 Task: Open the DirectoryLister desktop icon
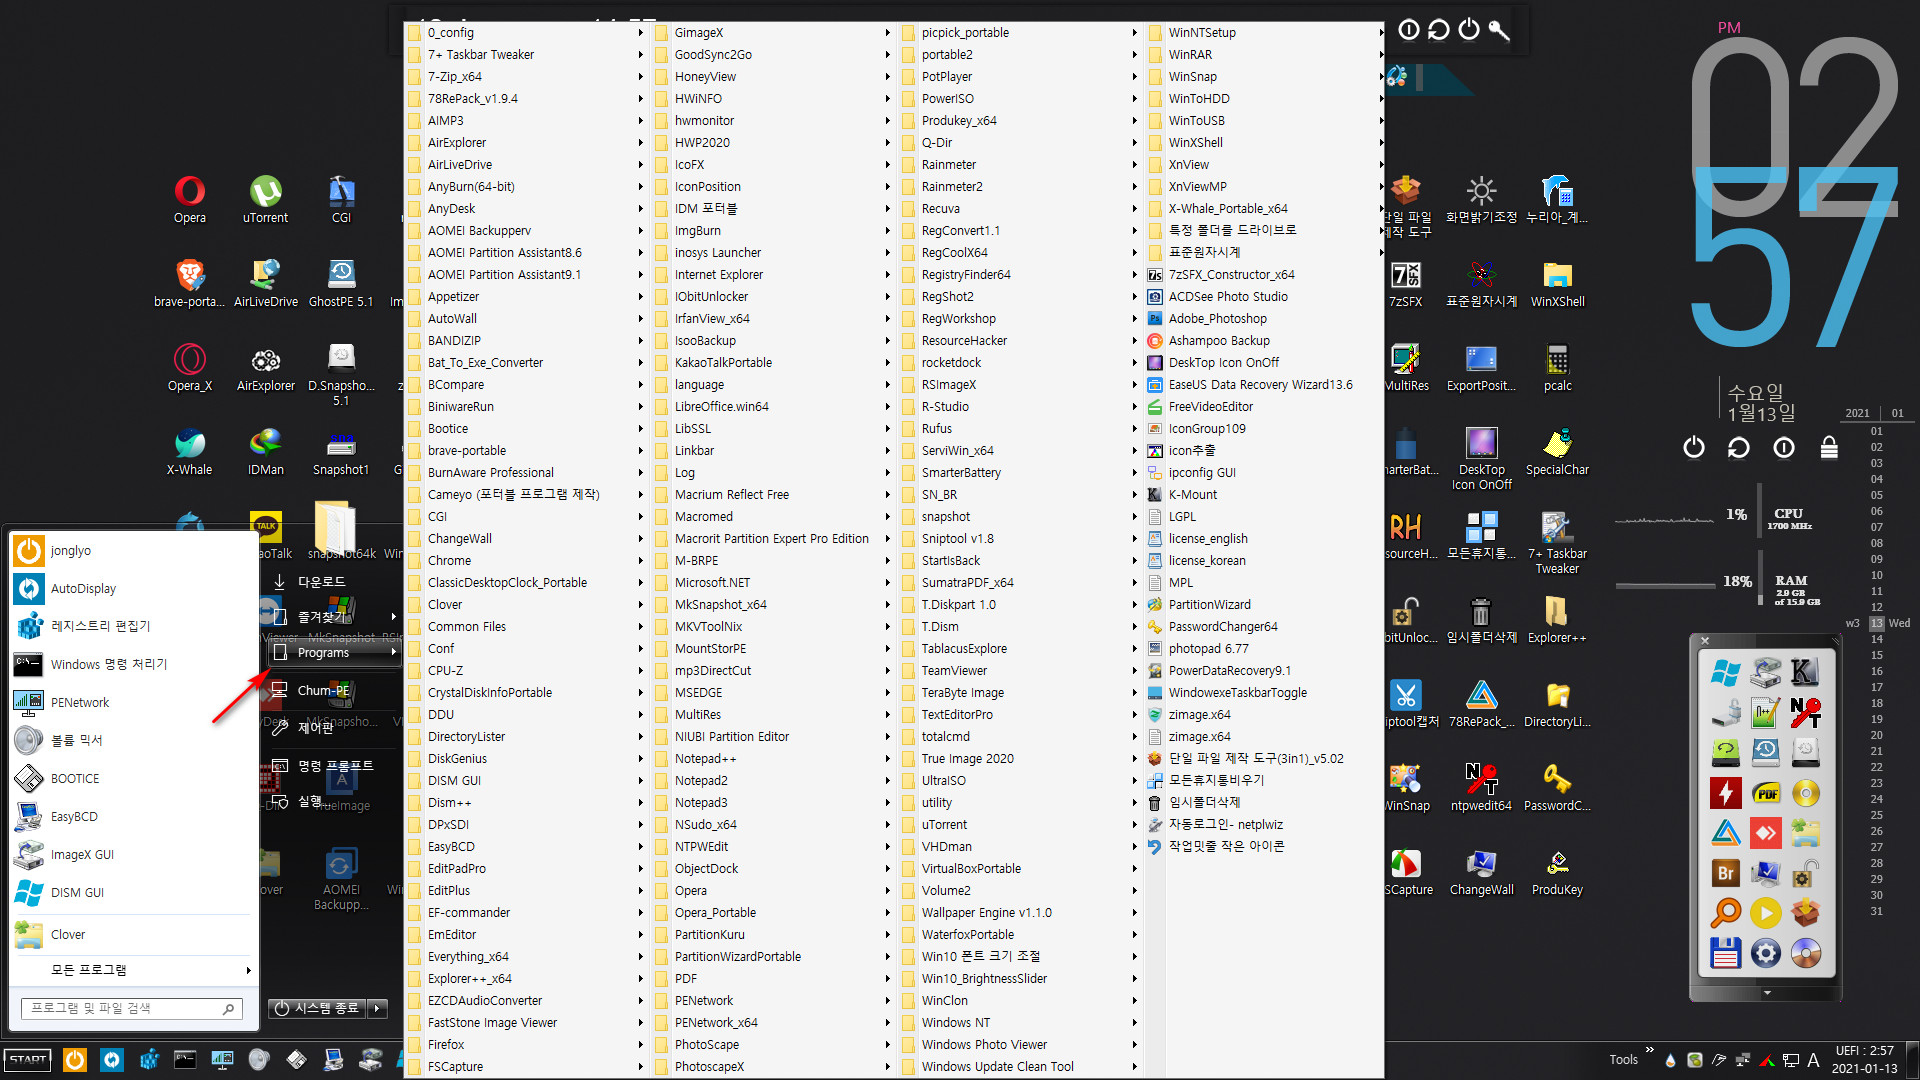click(x=1557, y=703)
